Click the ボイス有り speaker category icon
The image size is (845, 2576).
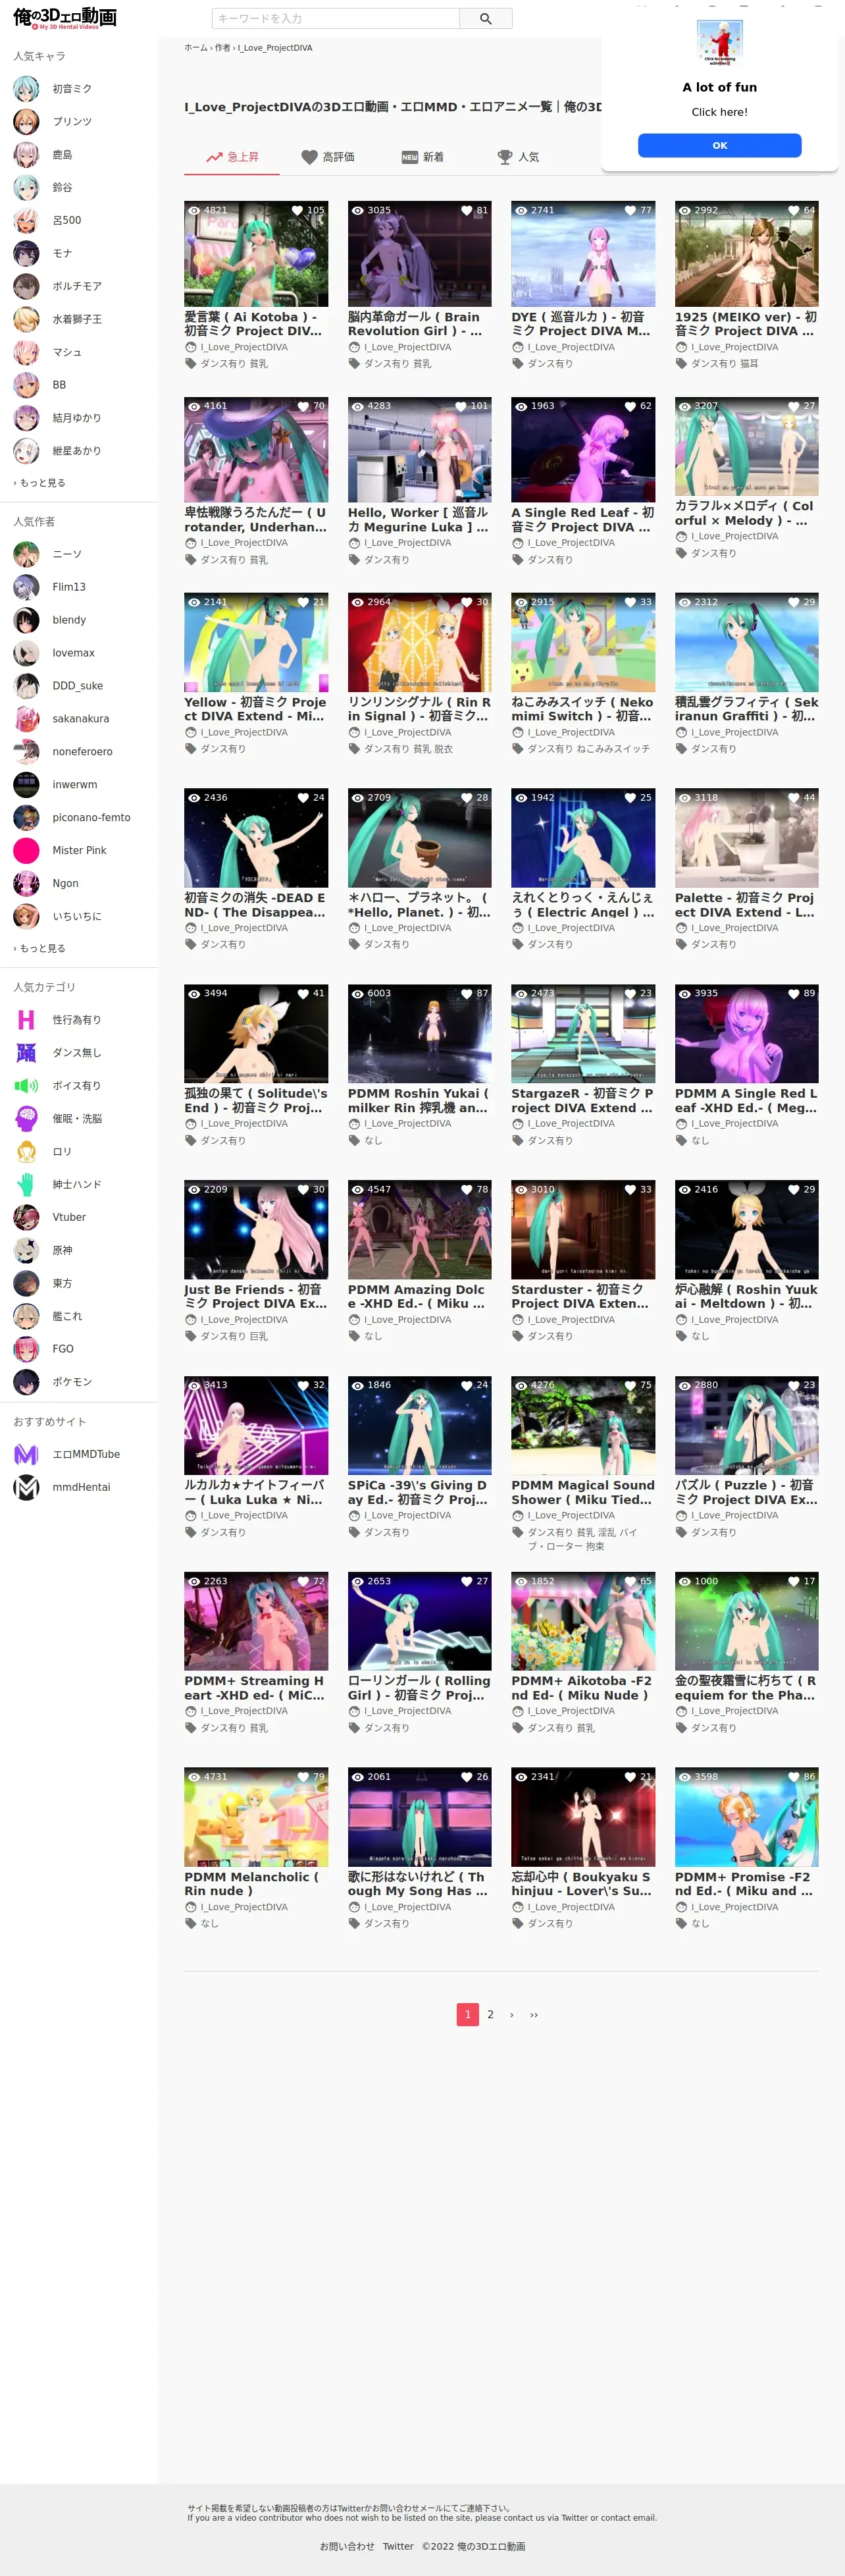(x=26, y=1086)
